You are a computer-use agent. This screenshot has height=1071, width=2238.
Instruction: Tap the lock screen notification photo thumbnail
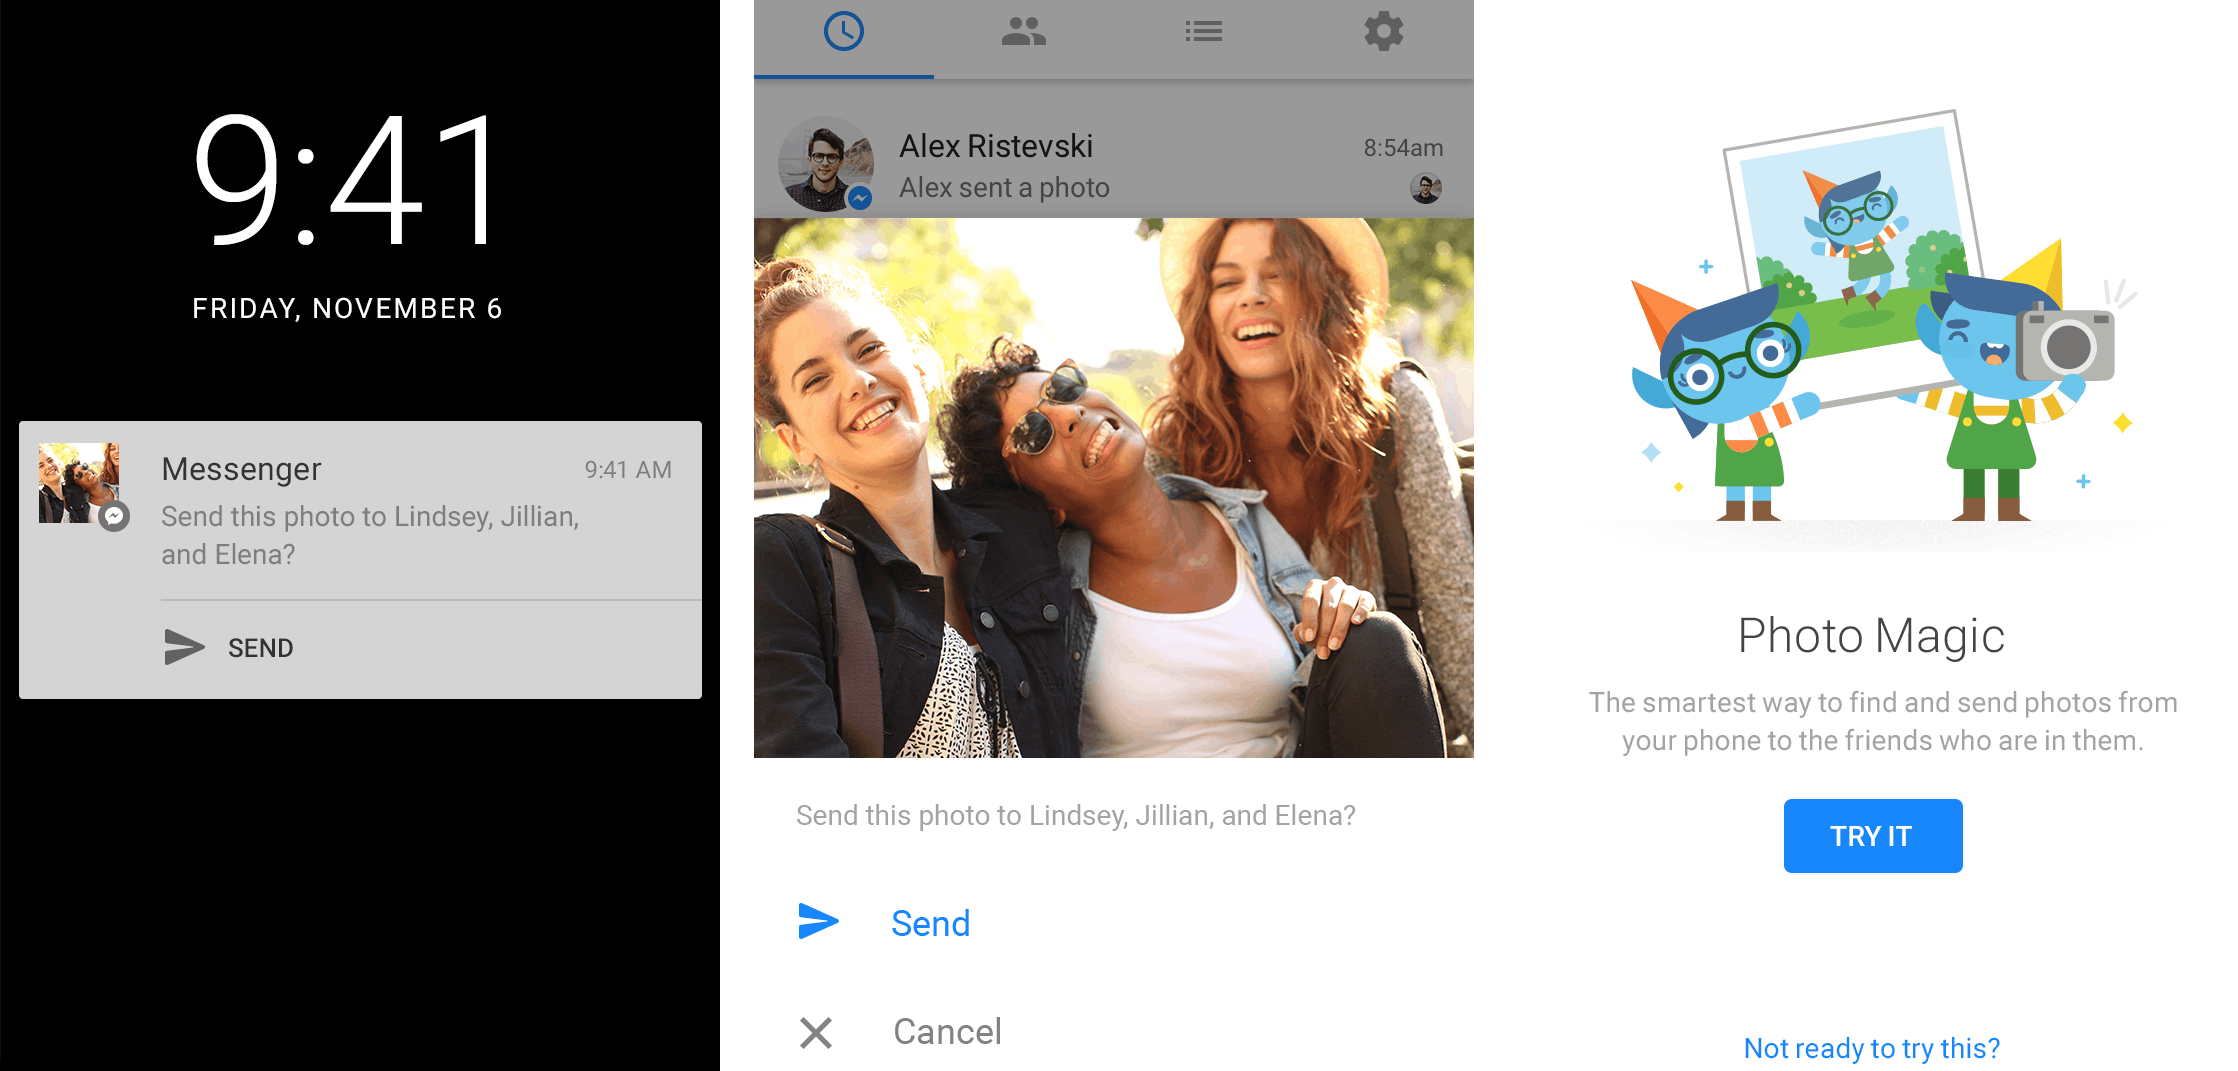[x=79, y=483]
